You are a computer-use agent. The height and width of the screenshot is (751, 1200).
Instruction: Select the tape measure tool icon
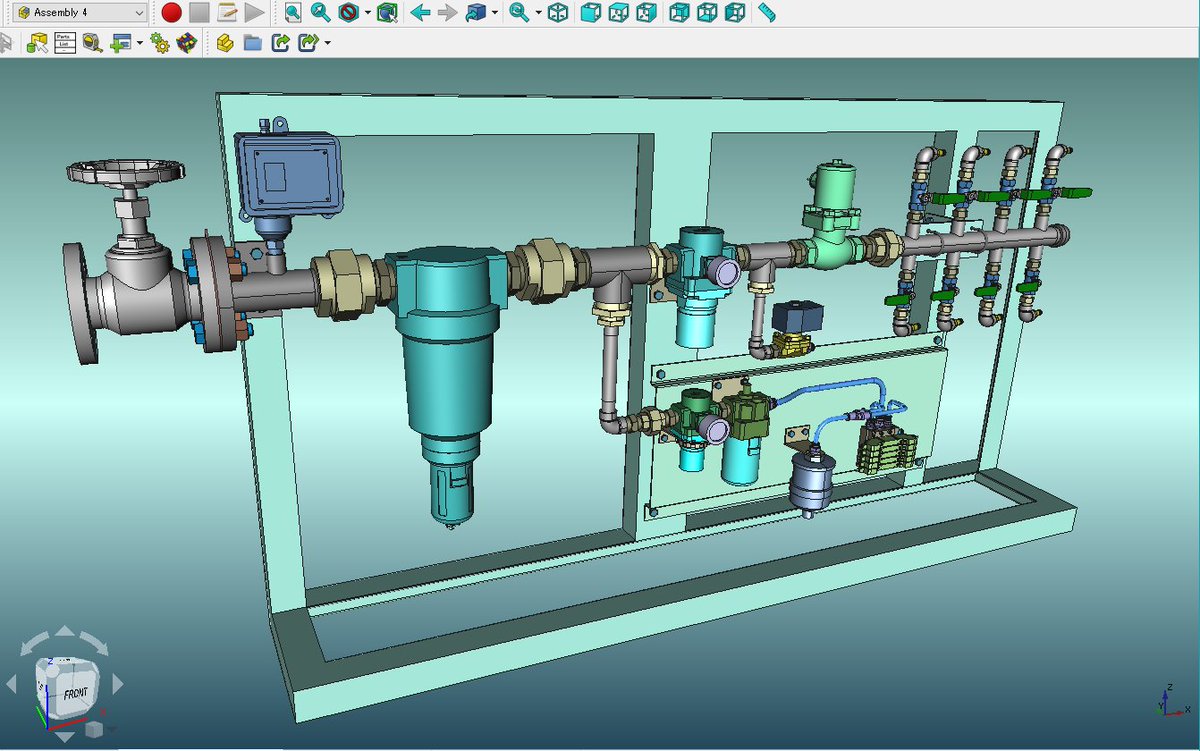point(92,43)
